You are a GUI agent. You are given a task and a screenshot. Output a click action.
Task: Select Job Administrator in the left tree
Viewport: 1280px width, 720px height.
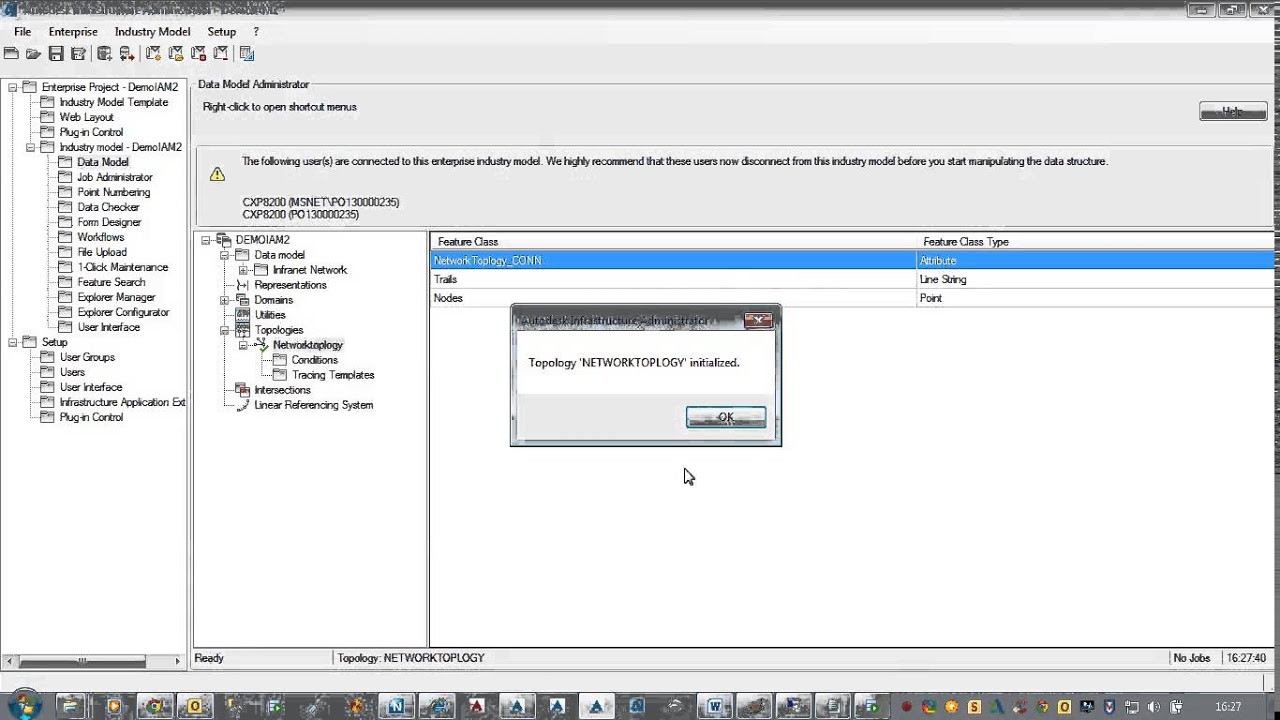coord(115,177)
